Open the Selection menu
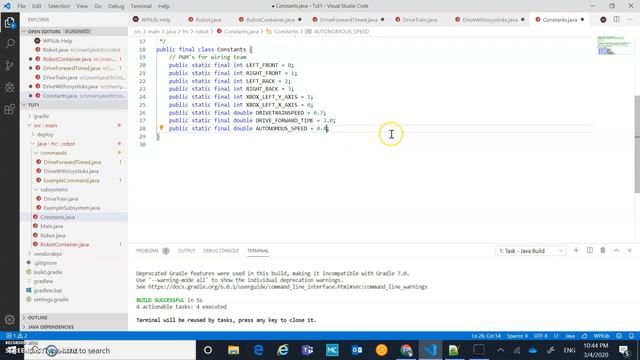640x360 pixels. [59, 6]
